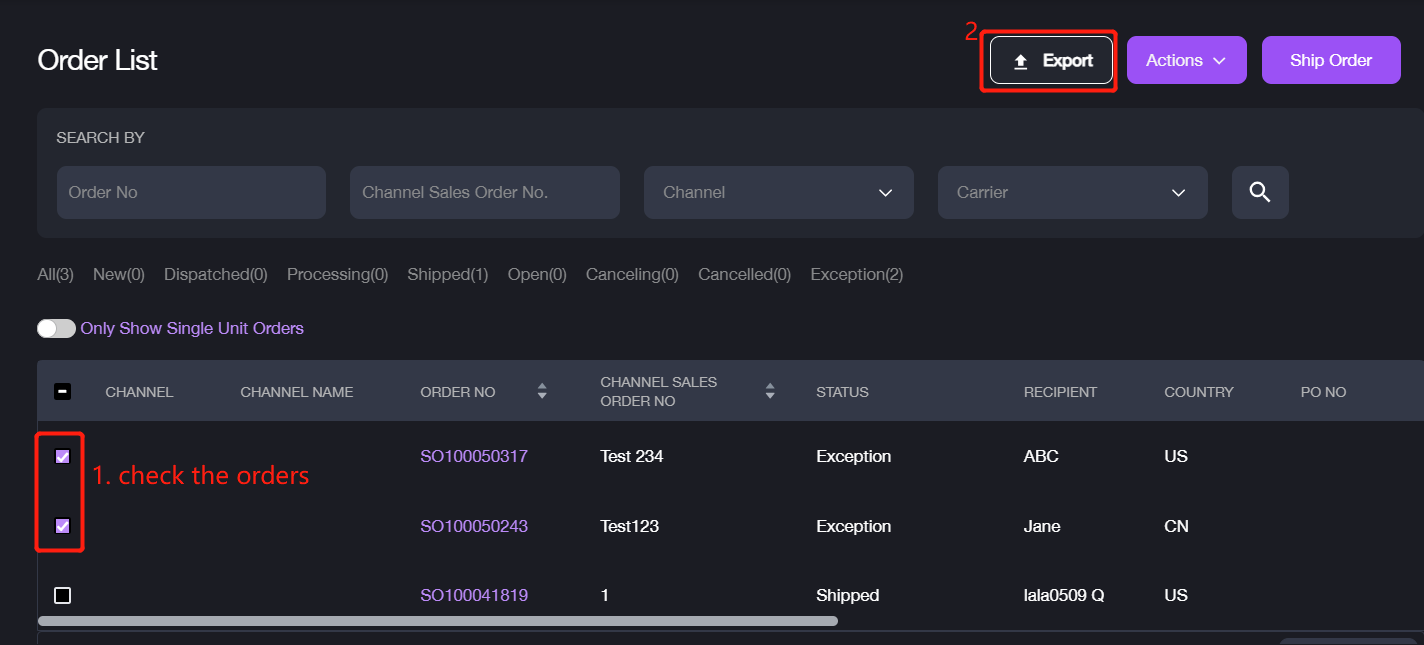
Task: Click recipient 'lala0509 Q' cell
Action: (1063, 595)
